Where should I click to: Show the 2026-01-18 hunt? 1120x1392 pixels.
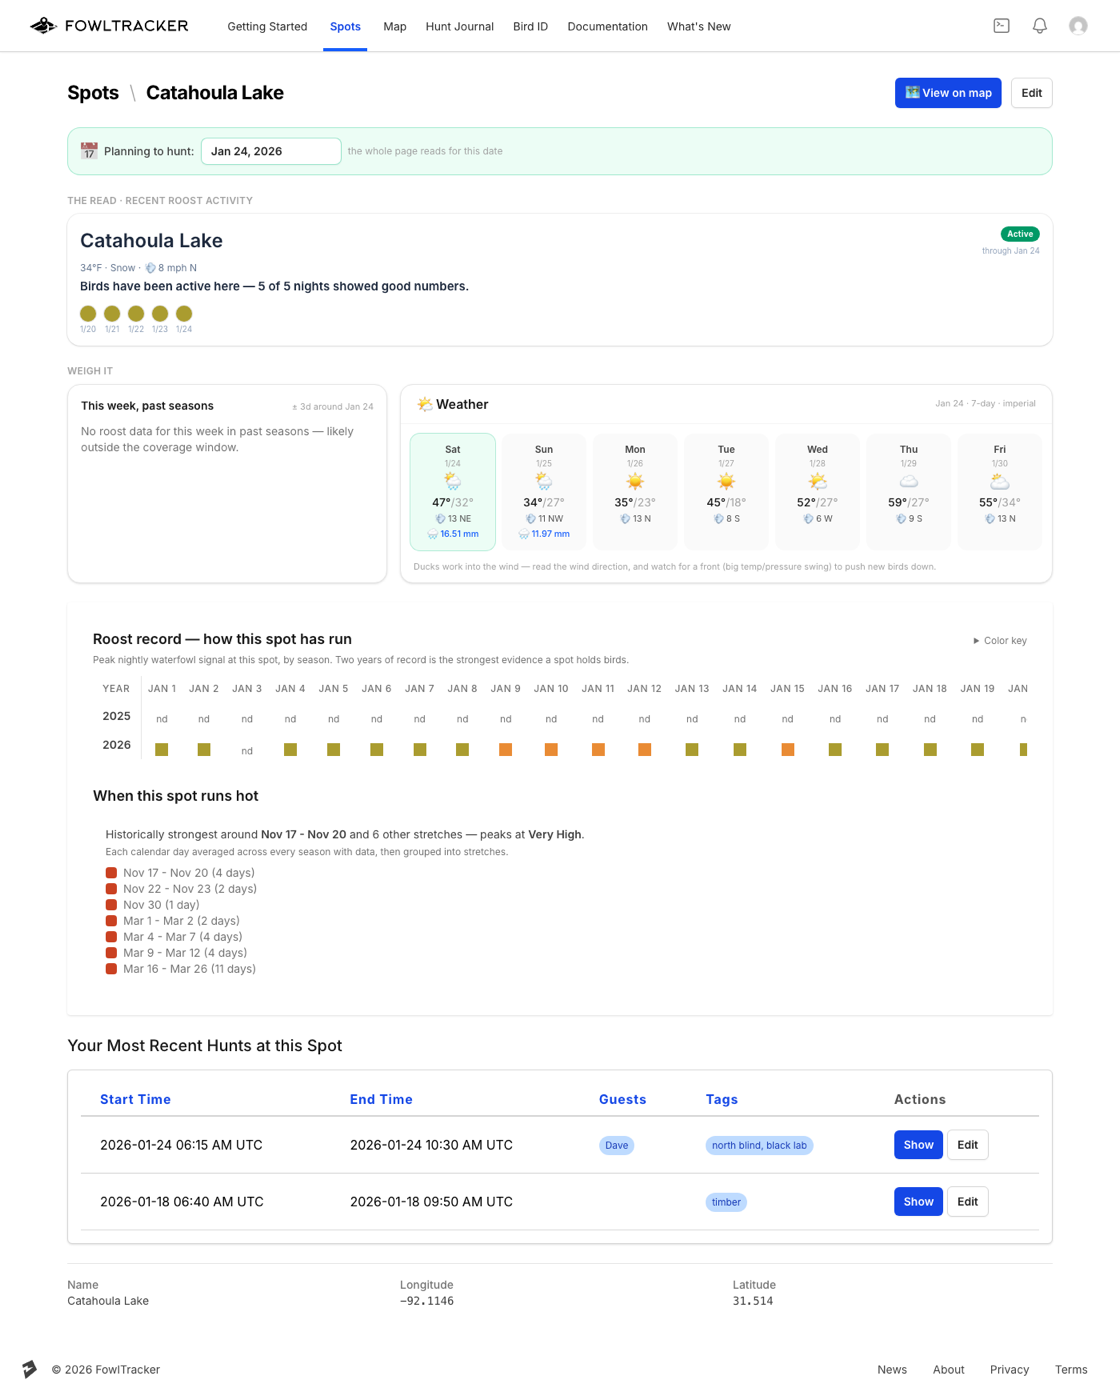(918, 1202)
